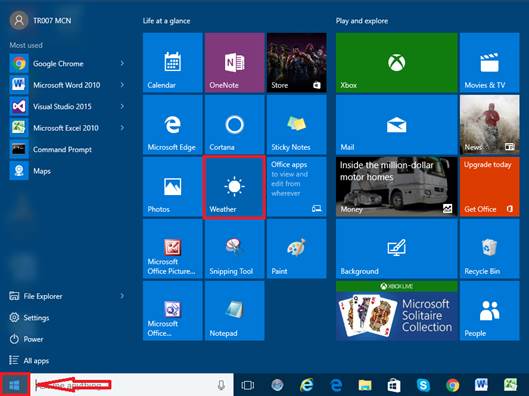Click the Play and explore heading
The height and width of the screenshot is (396, 529).
(x=362, y=21)
